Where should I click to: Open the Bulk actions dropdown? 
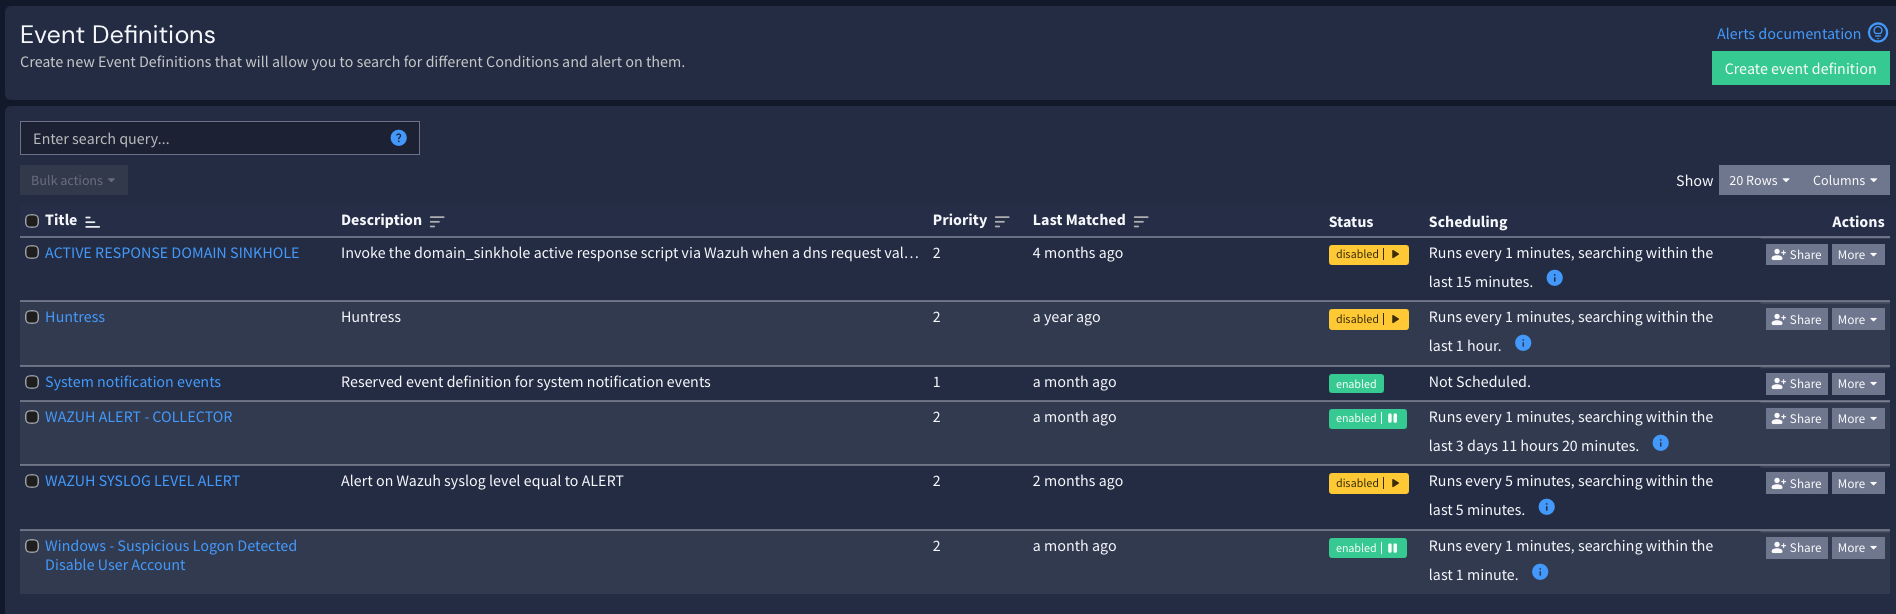(73, 179)
